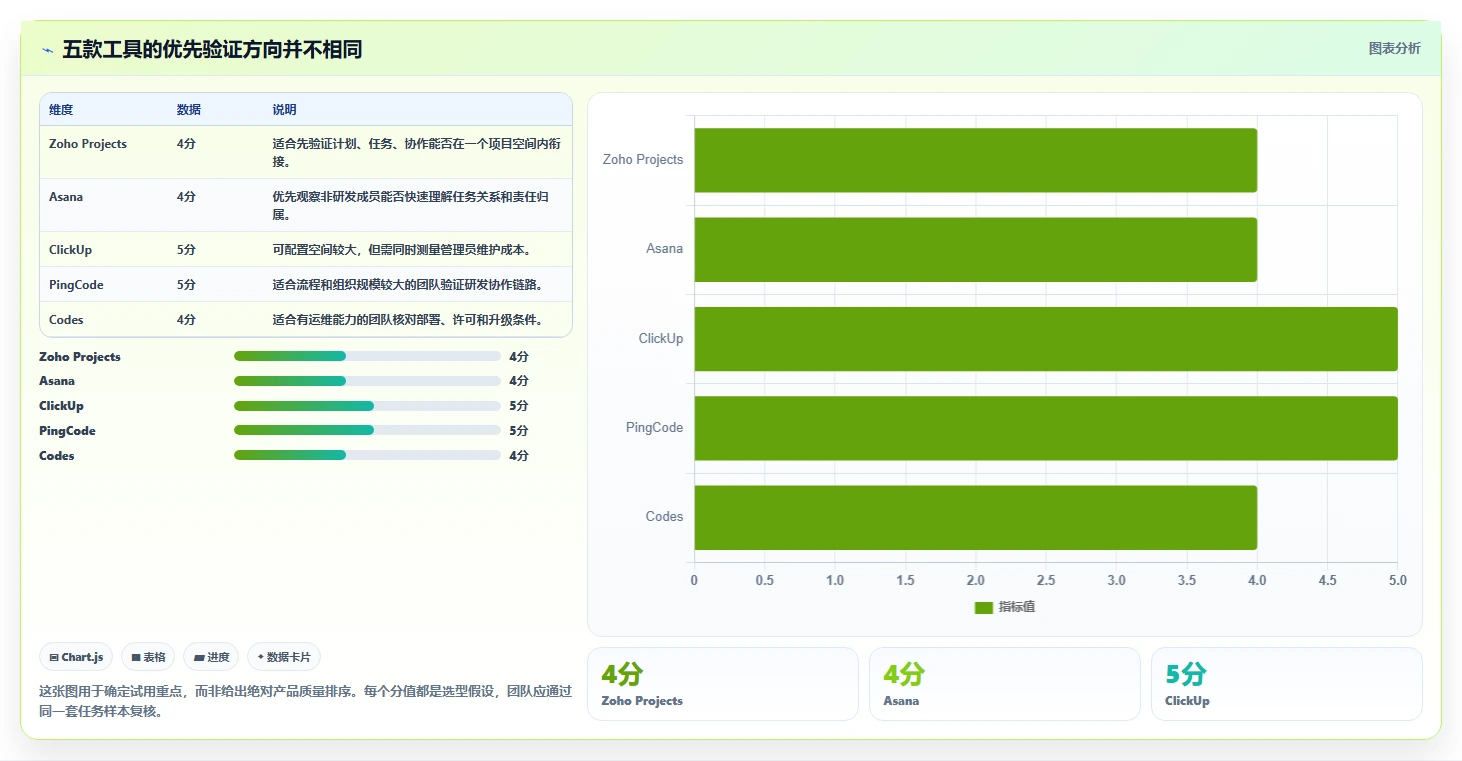Click the Codes label on the chart axis

click(665, 517)
